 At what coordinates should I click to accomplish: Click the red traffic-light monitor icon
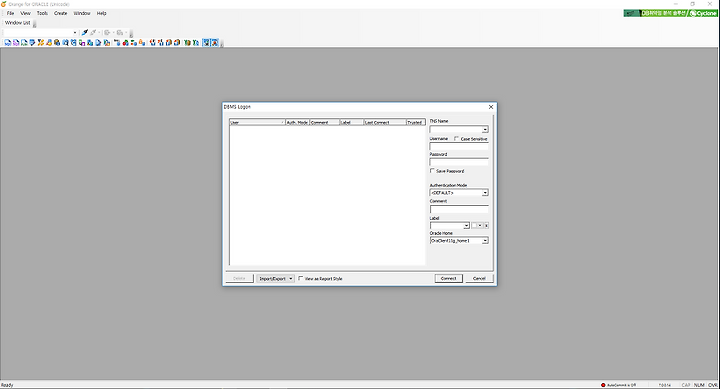coord(125,43)
